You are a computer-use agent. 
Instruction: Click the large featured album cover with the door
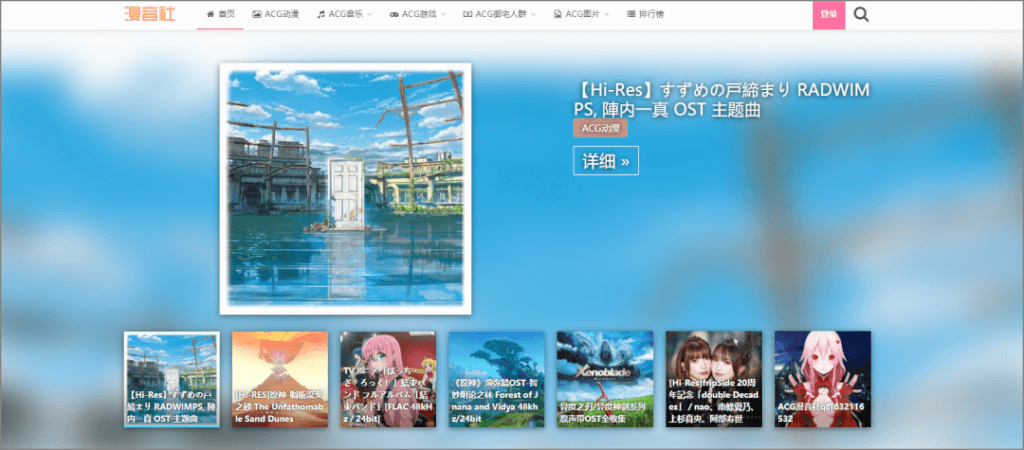345,189
